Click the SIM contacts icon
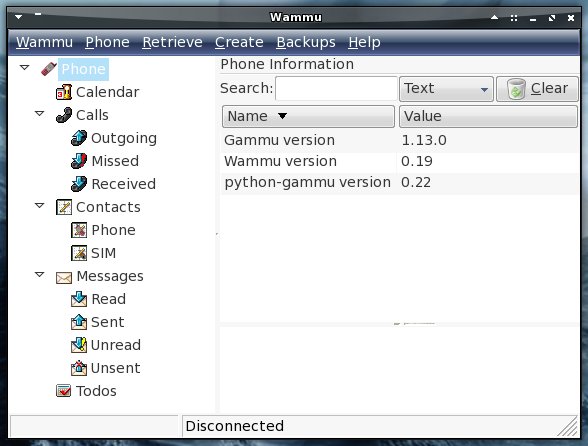The width and height of the screenshot is (588, 446). point(79,253)
